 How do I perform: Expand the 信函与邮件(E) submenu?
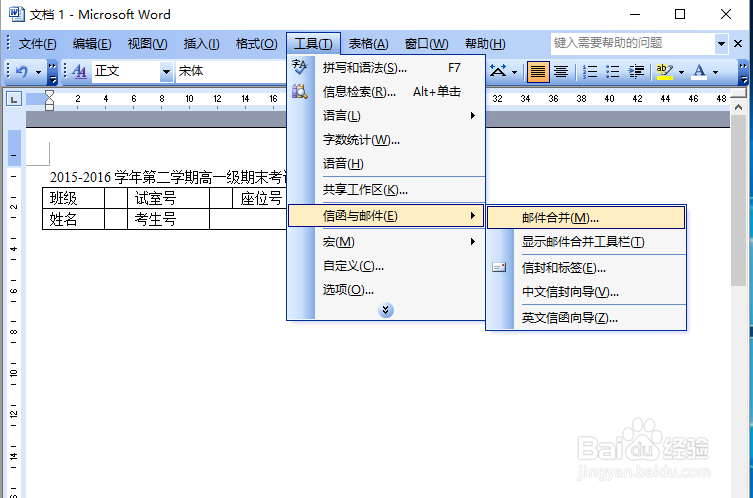pyautogui.click(x=386, y=216)
